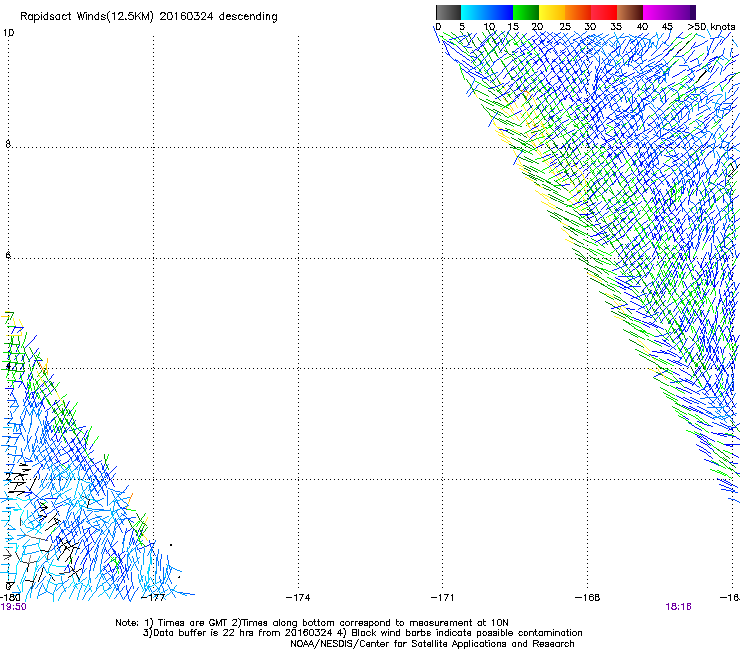Click the green 15-20 knots color bar segment
The image size is (740, 650).
point(526,12)
